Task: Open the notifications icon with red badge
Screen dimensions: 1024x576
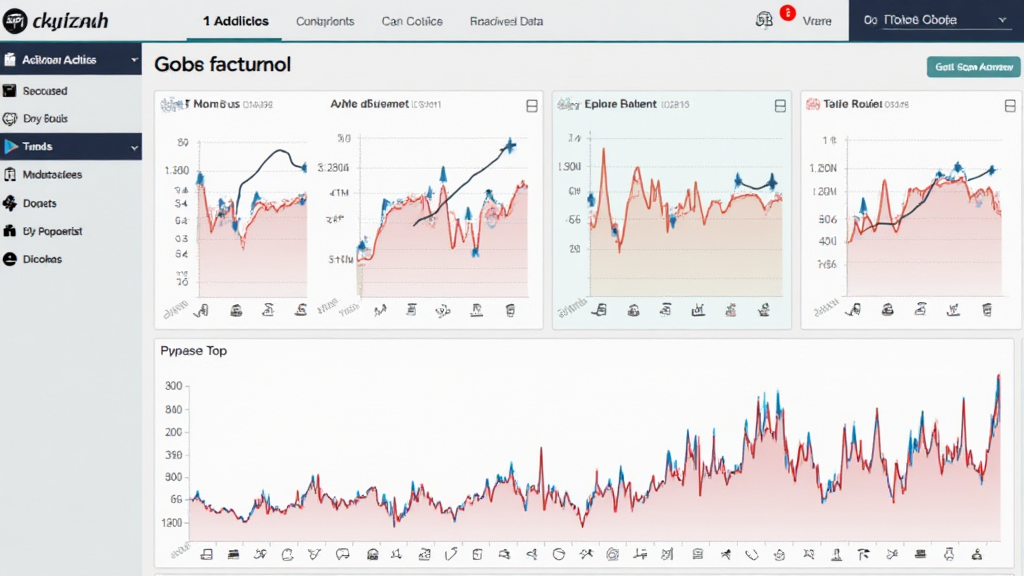Action: click(766, 19)
